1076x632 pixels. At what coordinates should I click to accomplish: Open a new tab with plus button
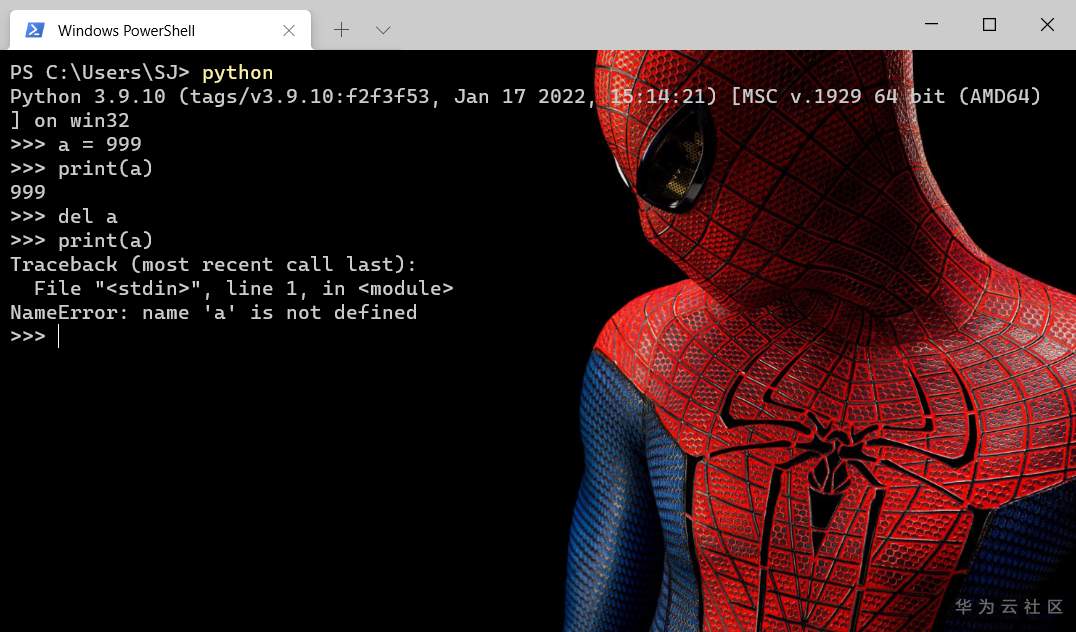point(341,30)
